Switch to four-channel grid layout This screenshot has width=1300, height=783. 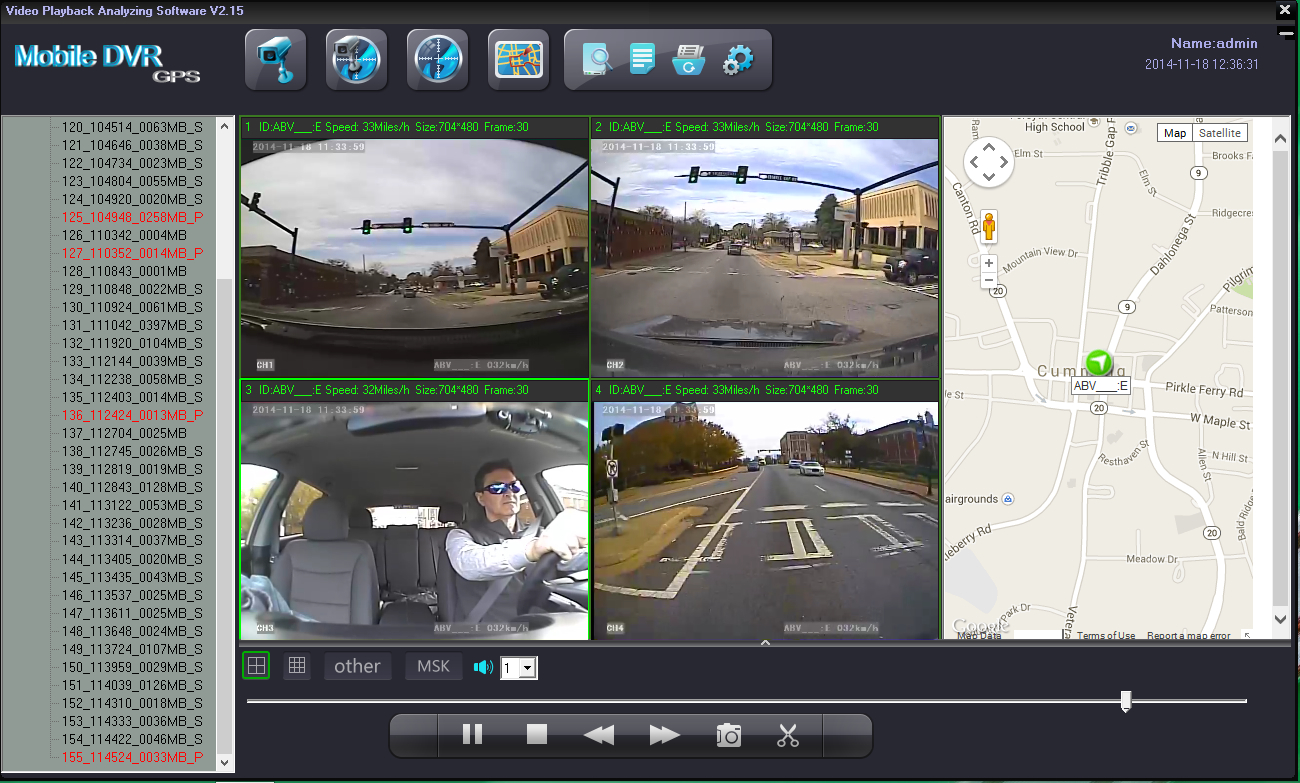(257, 666)
